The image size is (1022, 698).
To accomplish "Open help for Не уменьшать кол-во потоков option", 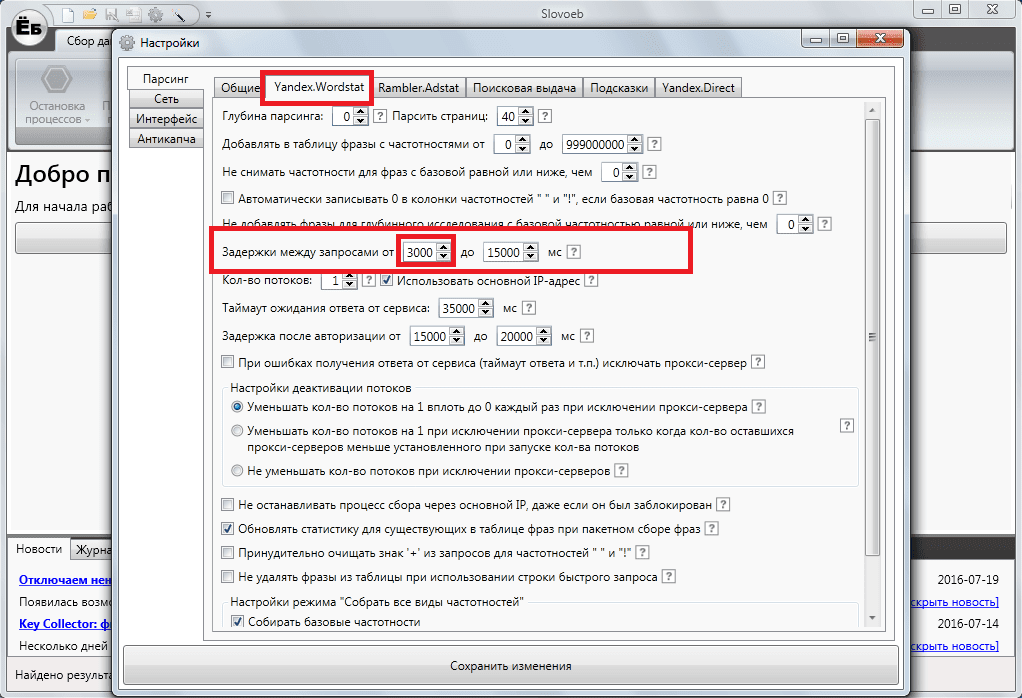I will click(x=621, y=471).
